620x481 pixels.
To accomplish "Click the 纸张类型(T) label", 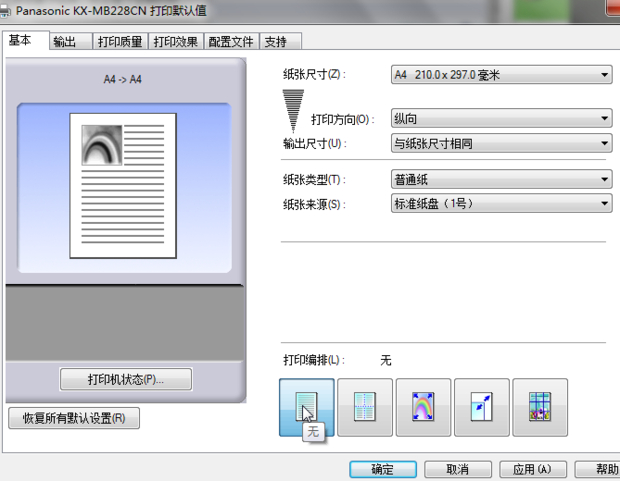I will [314, 180].
